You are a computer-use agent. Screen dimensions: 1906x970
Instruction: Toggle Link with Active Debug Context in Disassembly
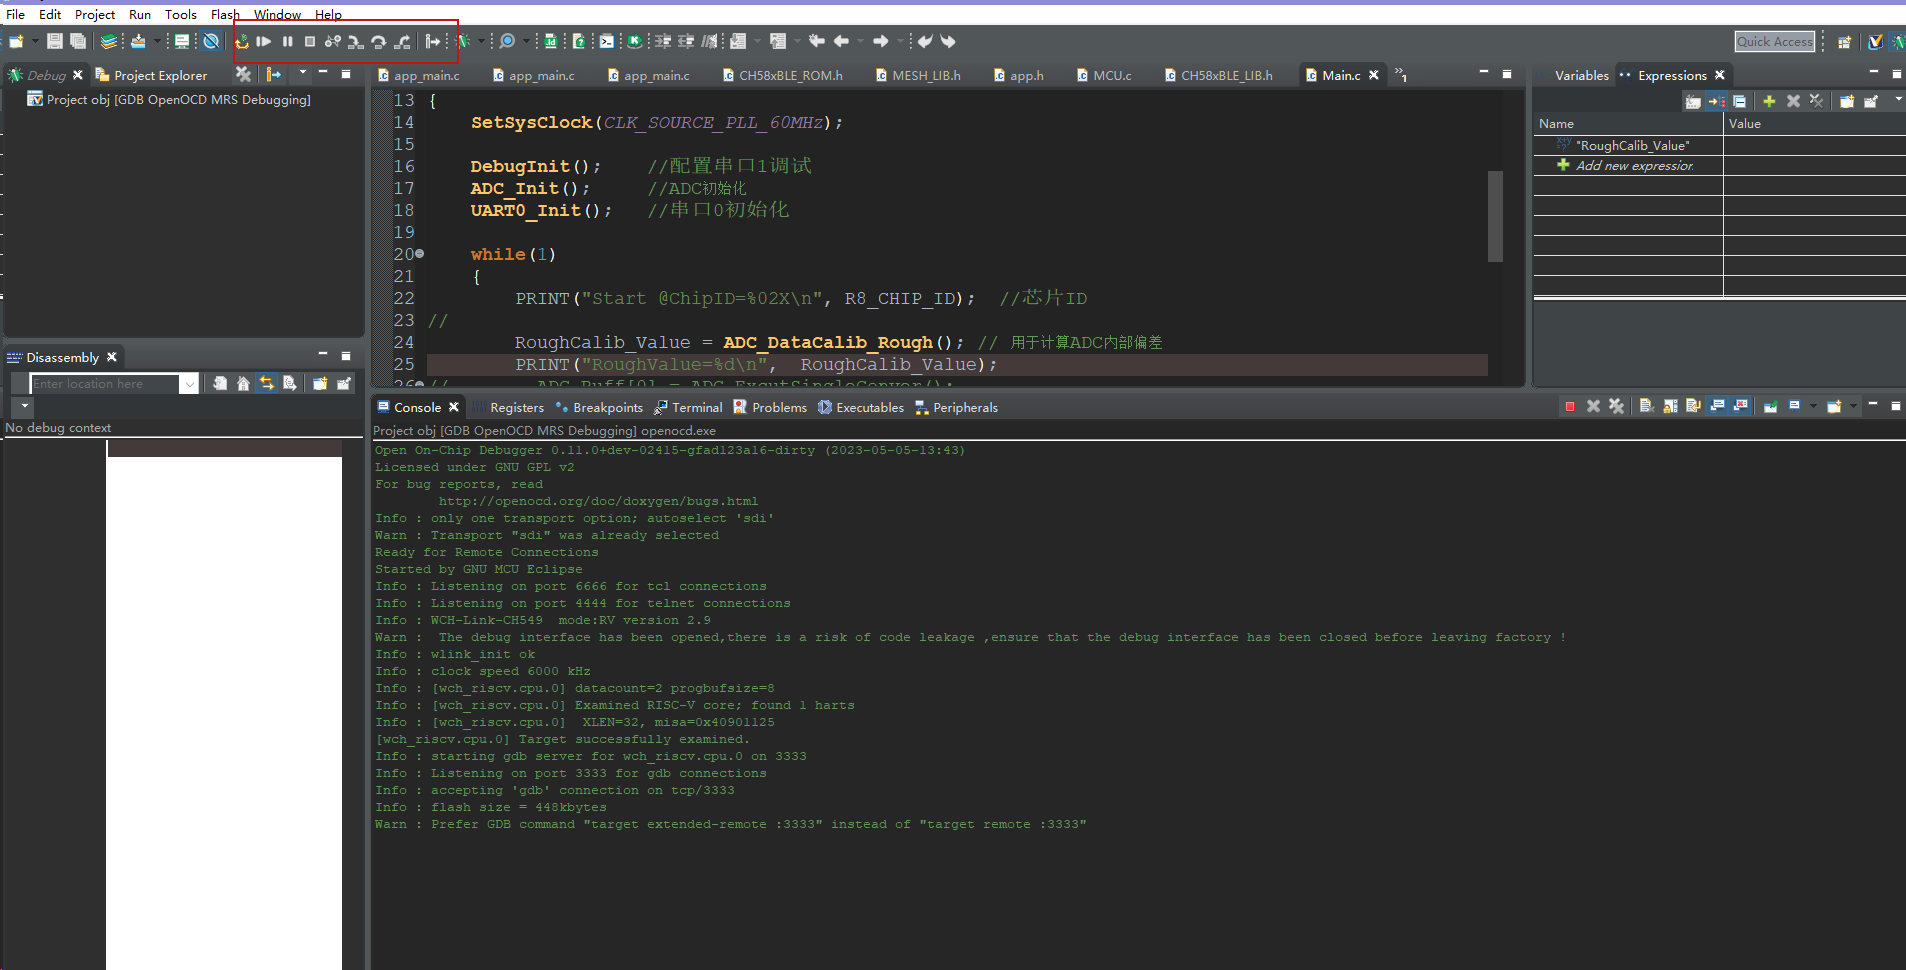click(x=267, y=384)
